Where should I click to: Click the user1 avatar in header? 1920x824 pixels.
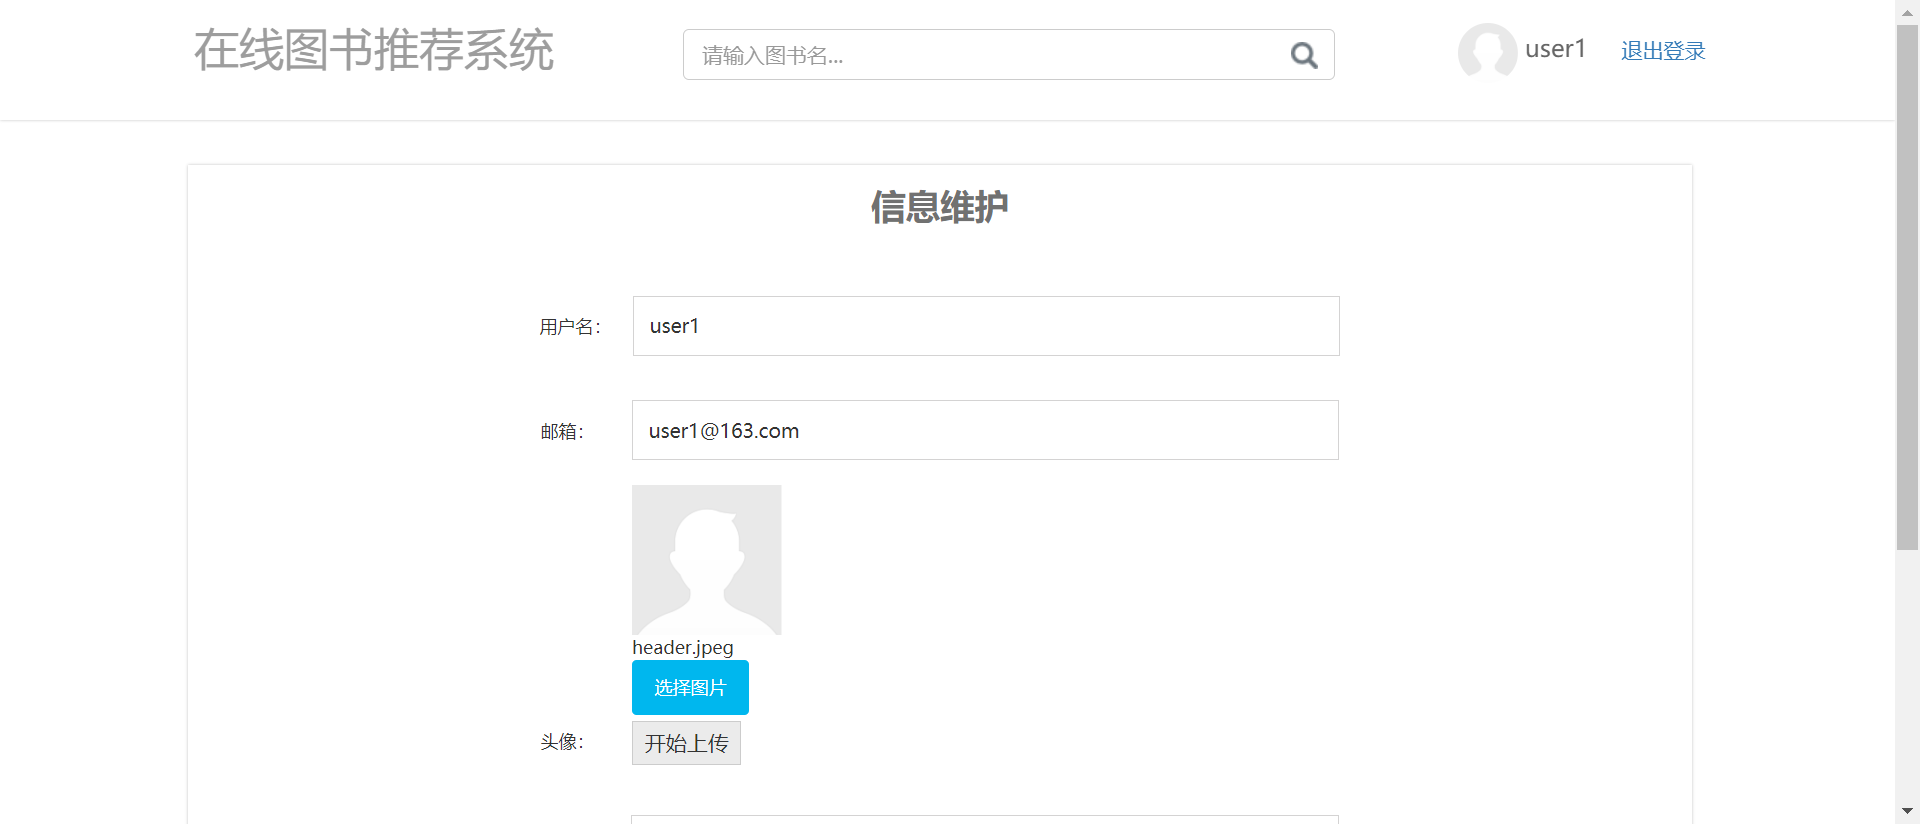click(1487, 51)
